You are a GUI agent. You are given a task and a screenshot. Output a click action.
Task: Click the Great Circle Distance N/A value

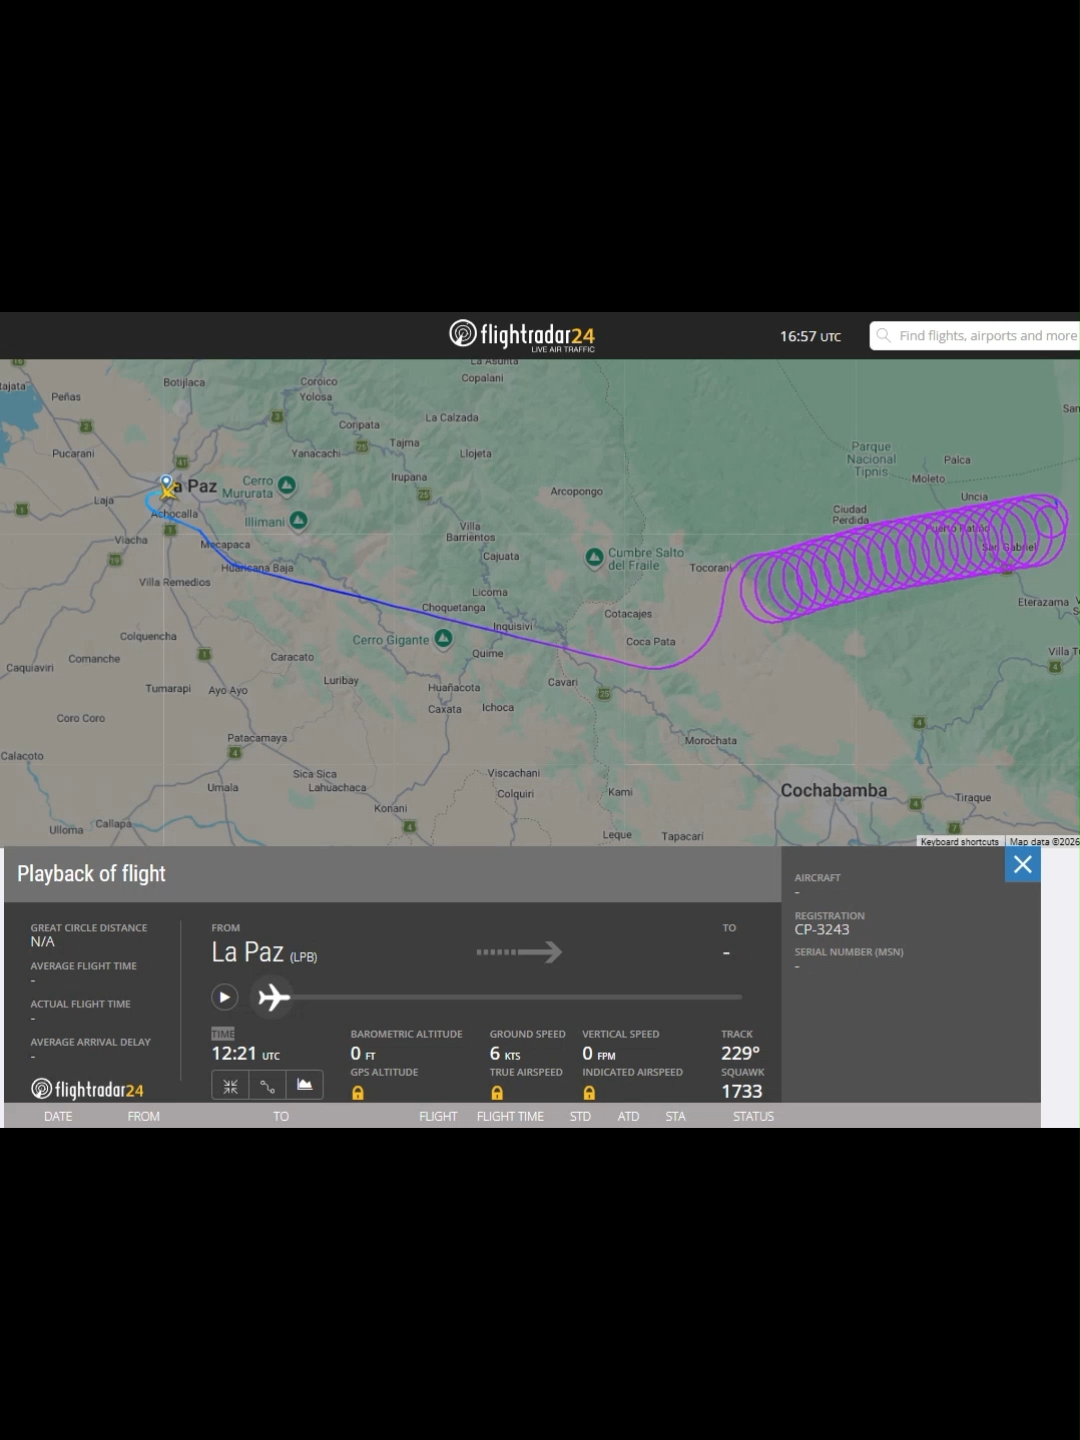point(42,942)
